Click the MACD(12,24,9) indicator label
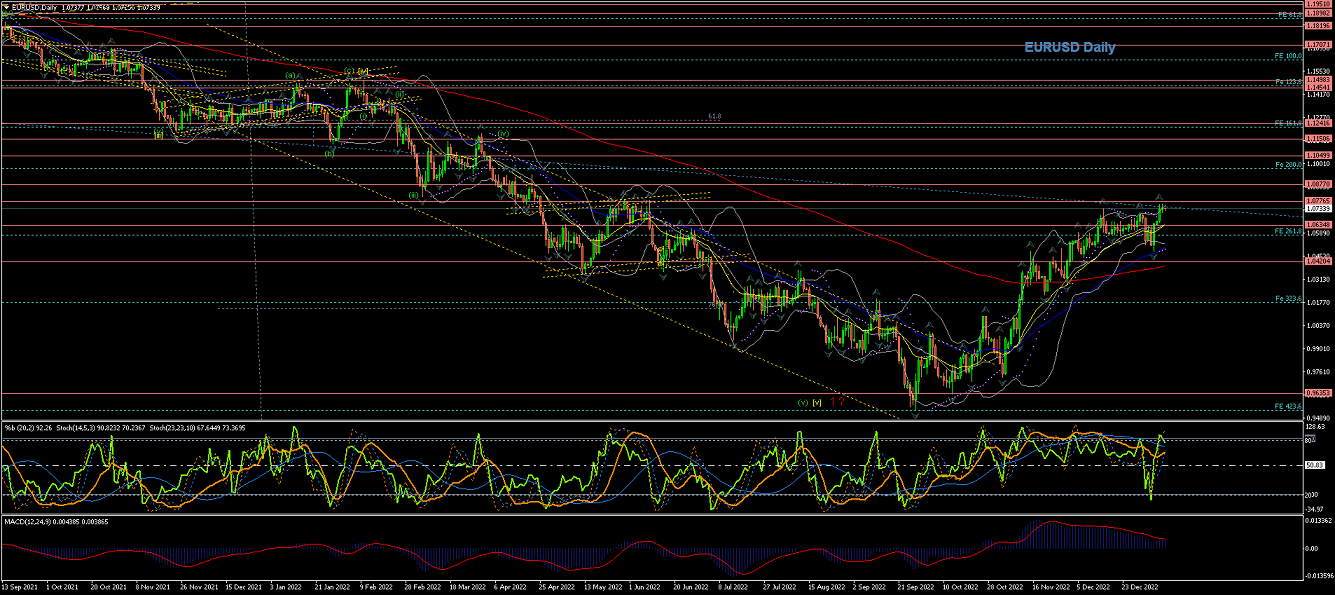1335x595 pixels. tap(28, 521)
